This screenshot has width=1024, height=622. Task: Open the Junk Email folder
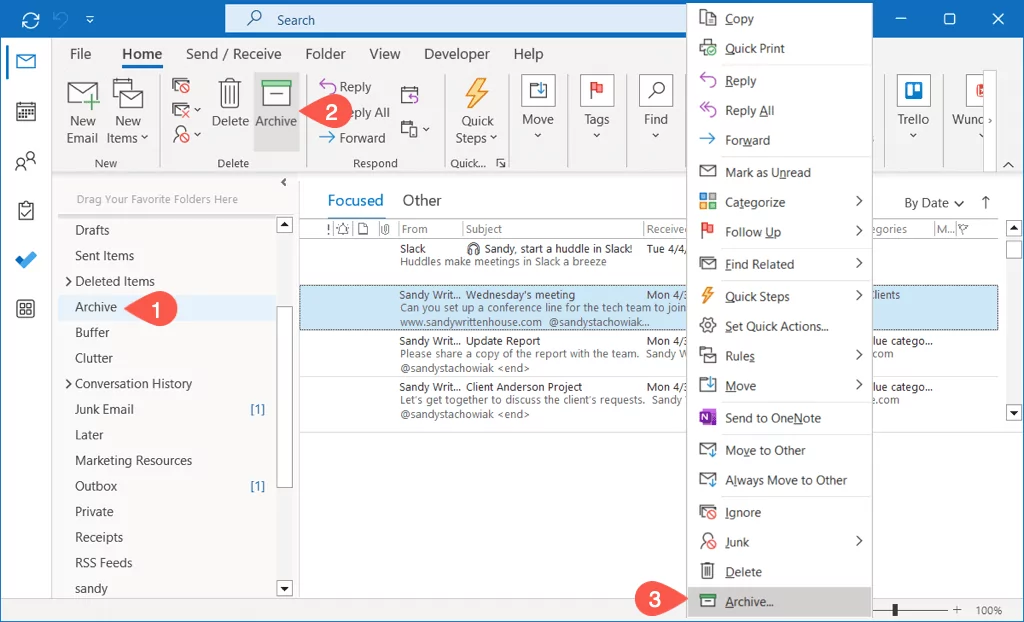104,409
